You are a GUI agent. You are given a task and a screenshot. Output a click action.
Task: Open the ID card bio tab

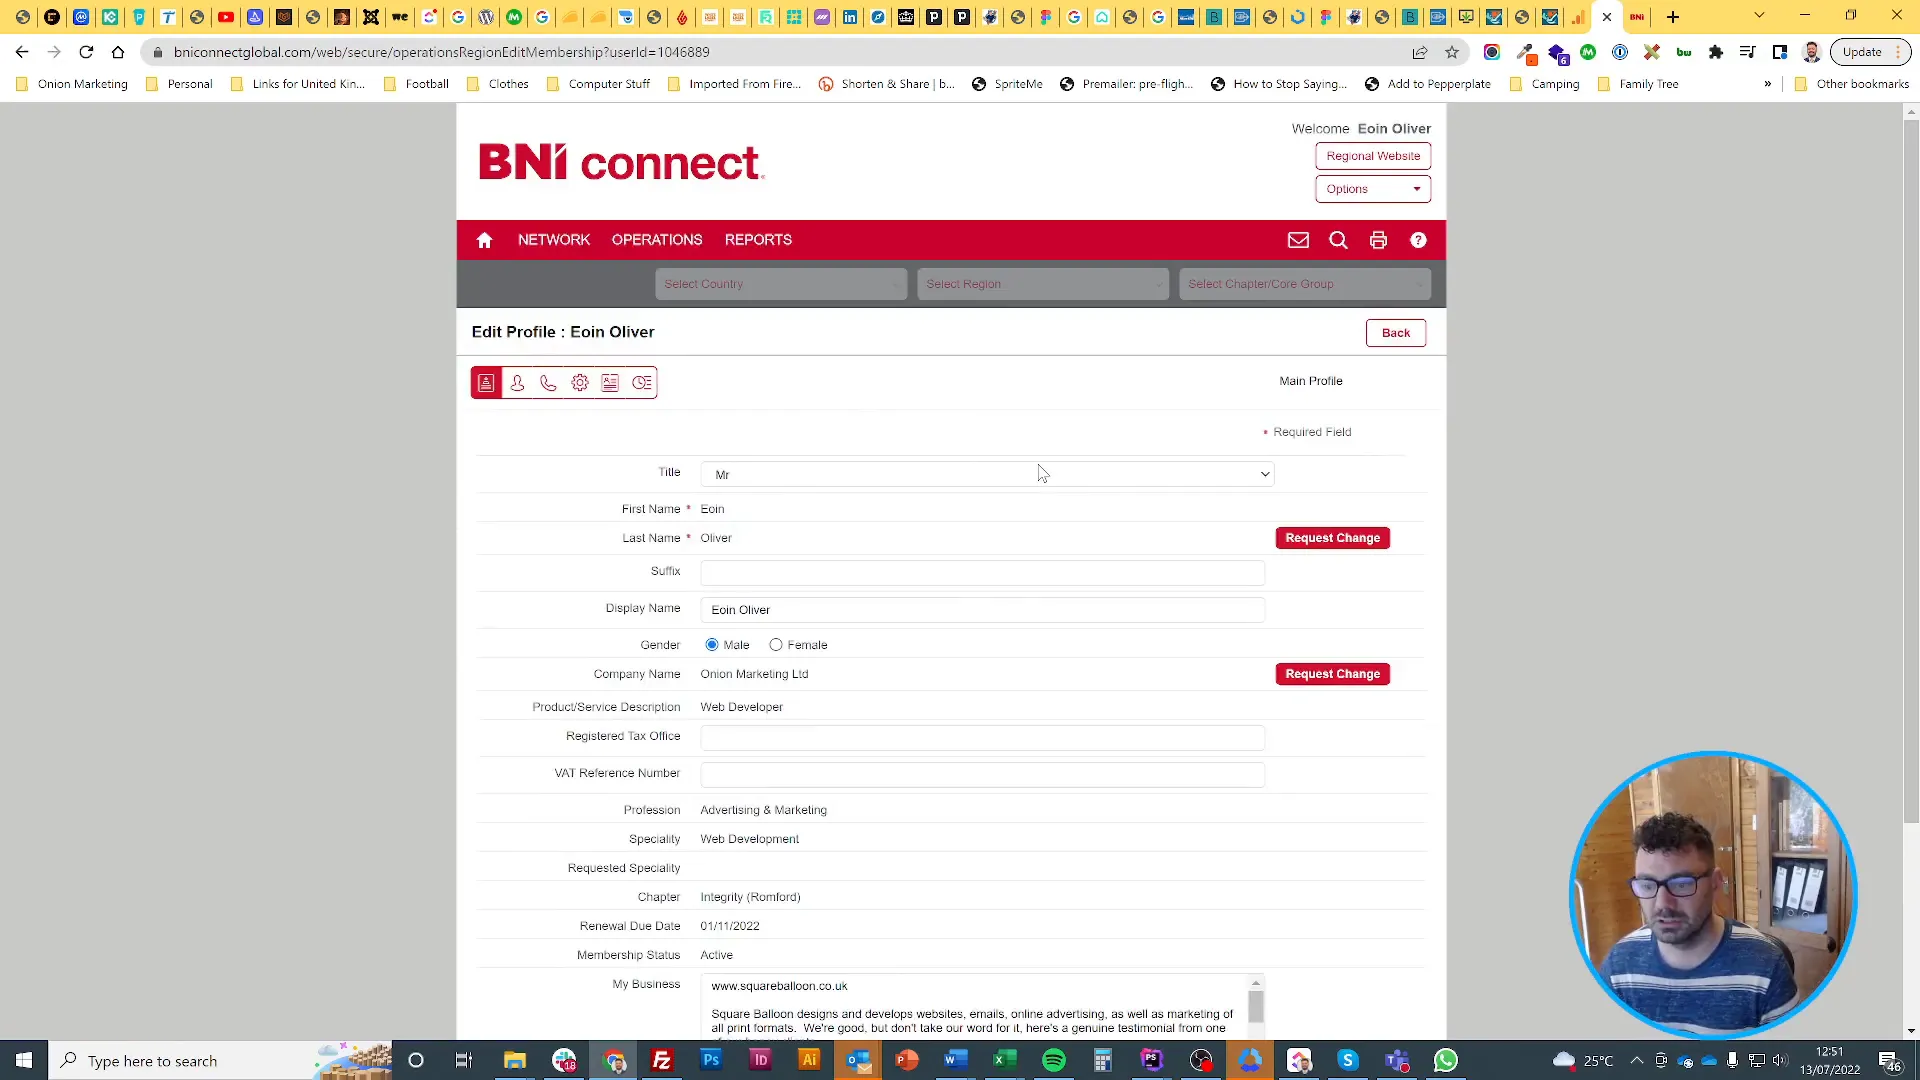tap(610, 383)
